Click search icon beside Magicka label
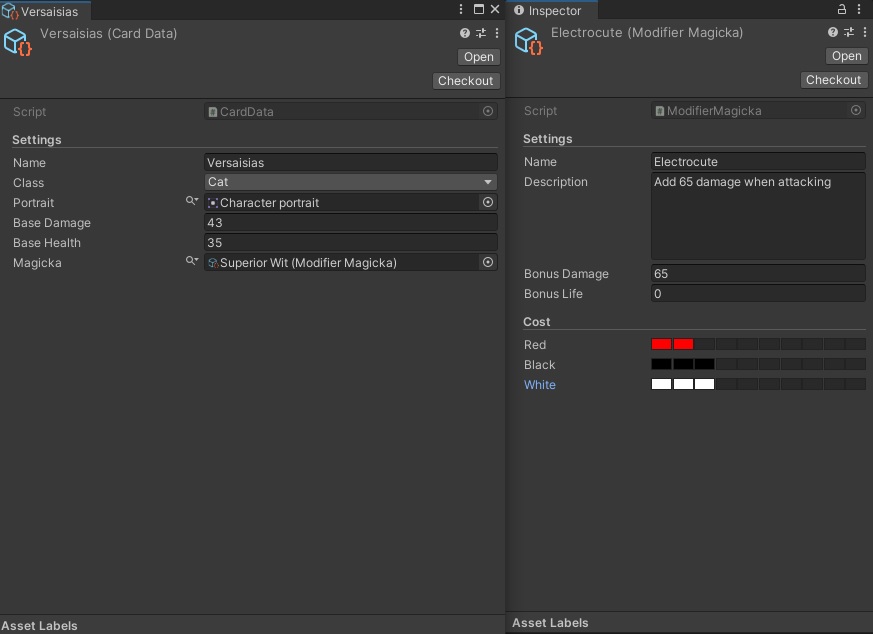The image size is (873, 634). 192,262
